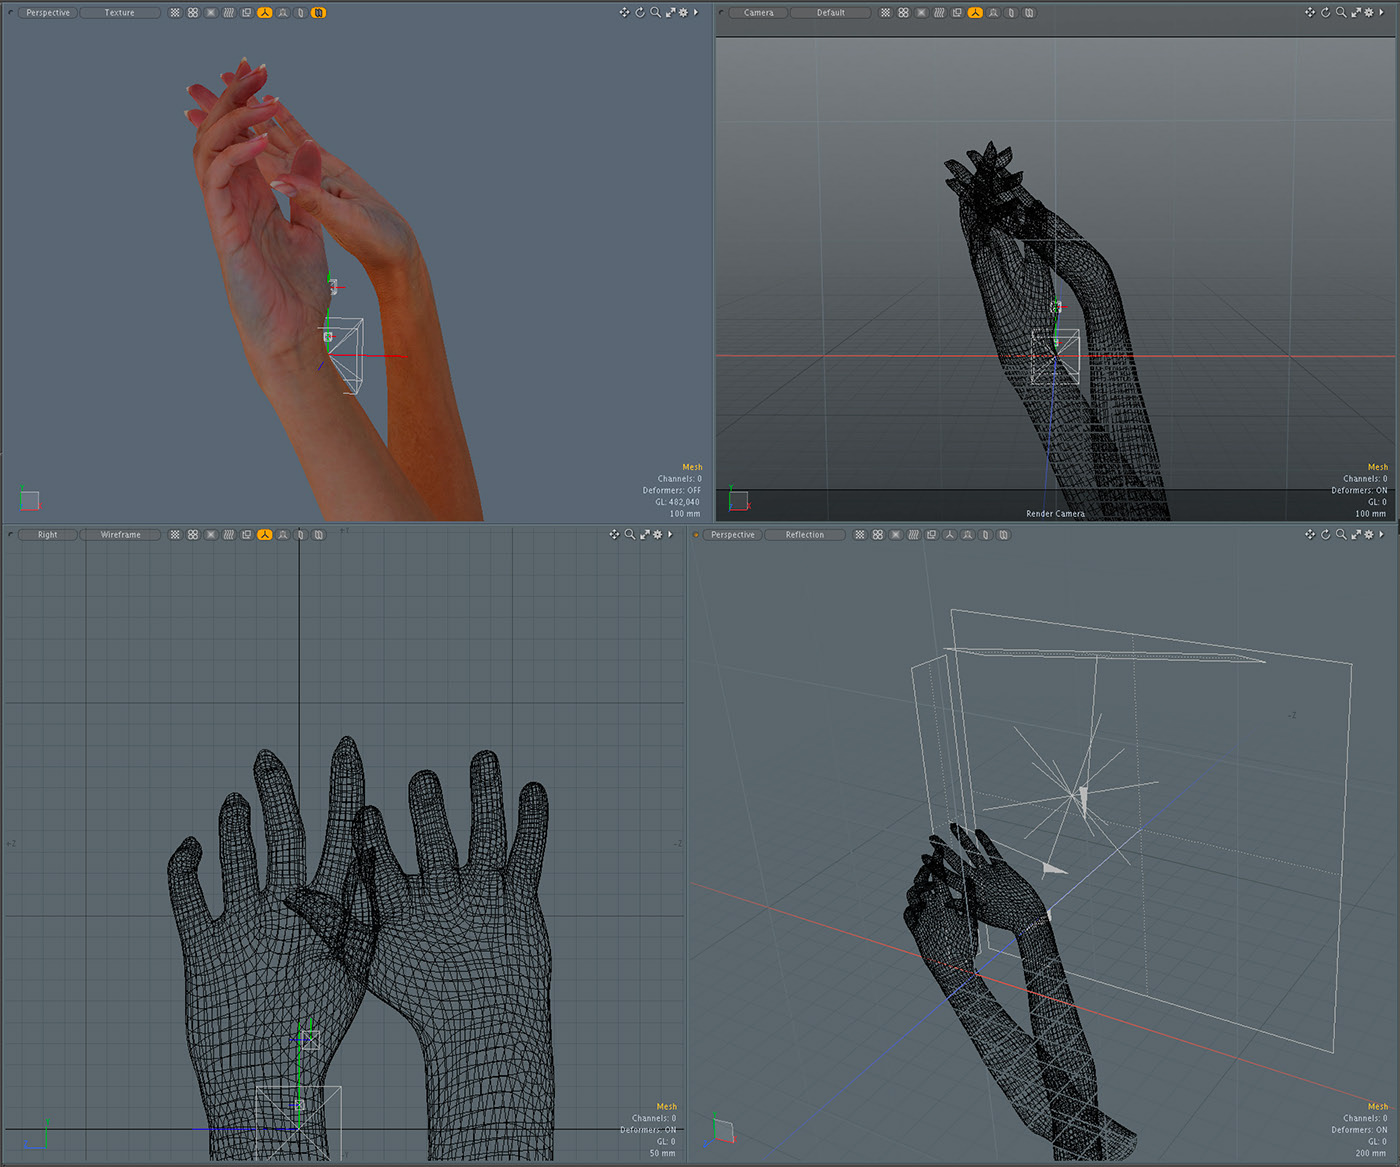Expand the arrow menu in Camera viewport
This screenshot has width=1400, height=1167.
pyautogui.click(x=1383, y=13)
